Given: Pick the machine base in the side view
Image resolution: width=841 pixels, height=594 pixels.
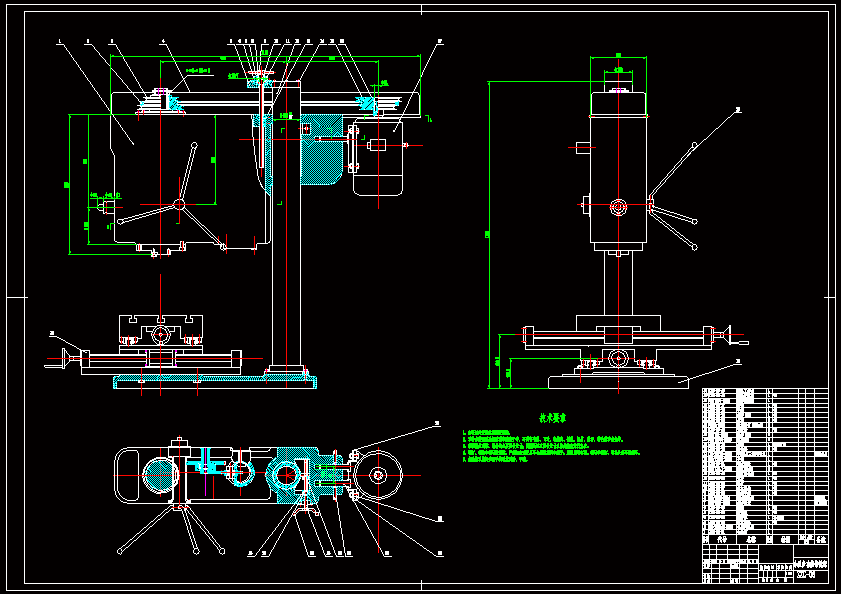Looking at the screenshot, I should [x=618, y=382].
